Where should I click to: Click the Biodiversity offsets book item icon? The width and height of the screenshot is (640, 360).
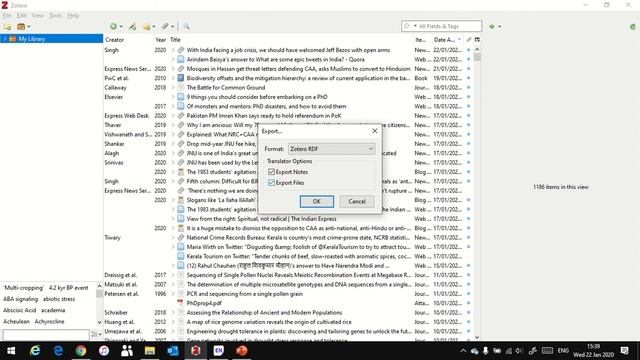click(x=180, y=78)
